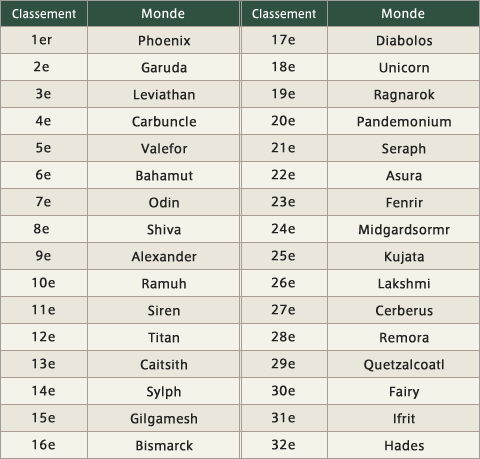Select the Alexander world entry
480x459 pixels.
tap(164, 256)
